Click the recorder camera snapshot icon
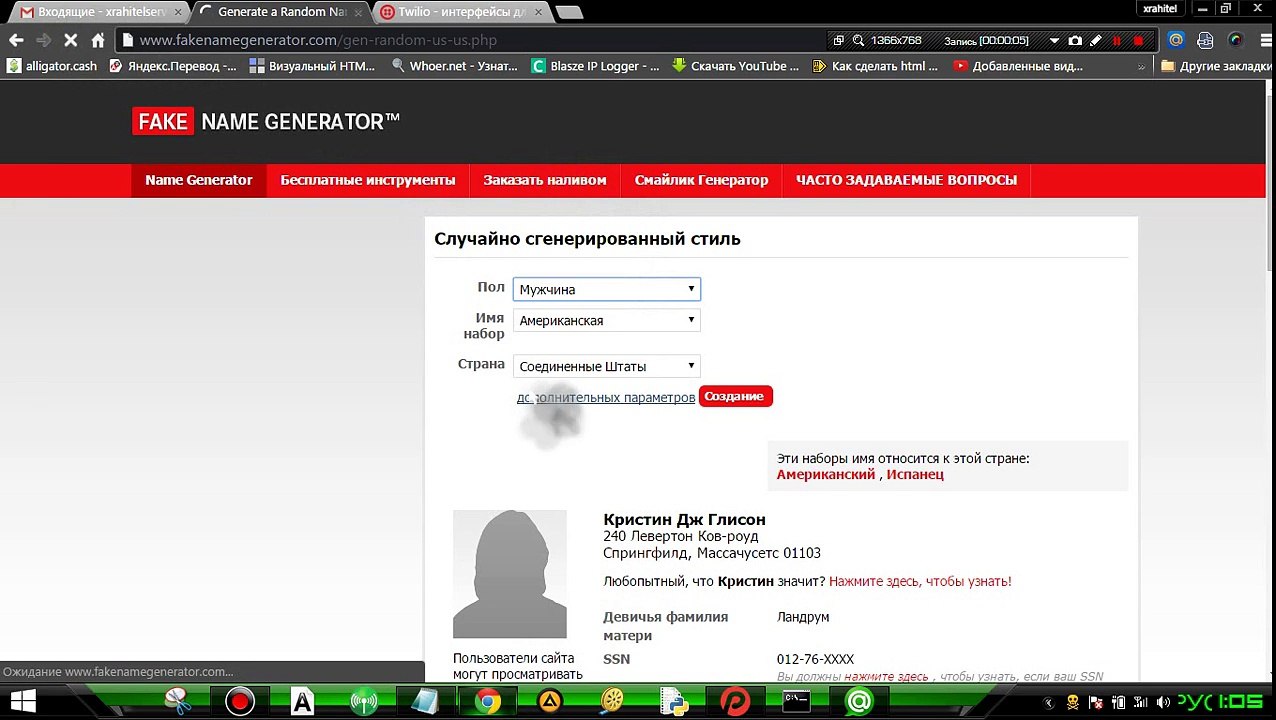This screenshot has width=1276, height=720. (x=1075, y=40)
